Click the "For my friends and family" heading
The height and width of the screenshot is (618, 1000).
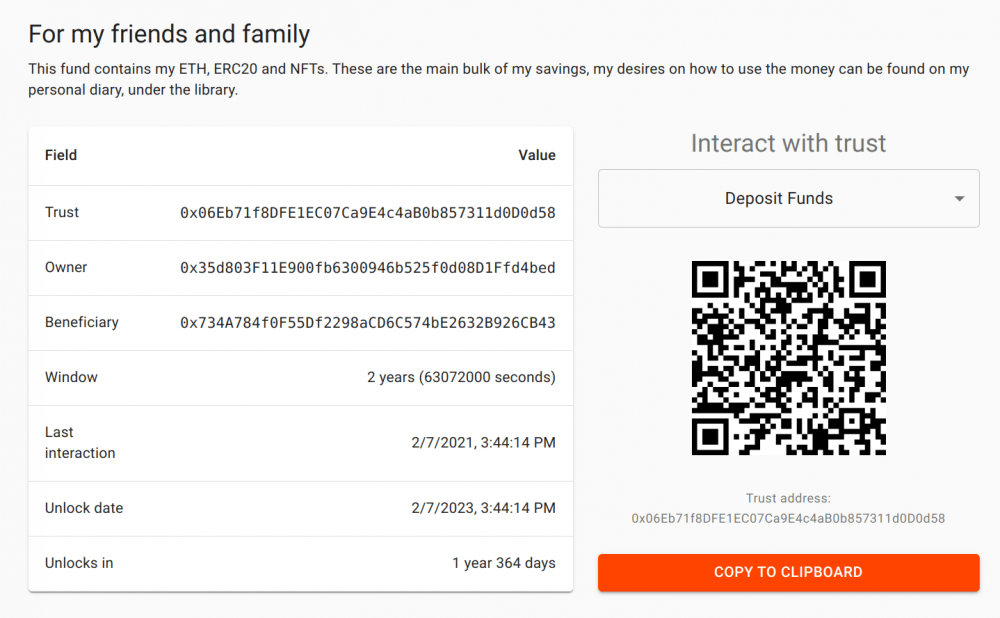(x=169, y=34)
